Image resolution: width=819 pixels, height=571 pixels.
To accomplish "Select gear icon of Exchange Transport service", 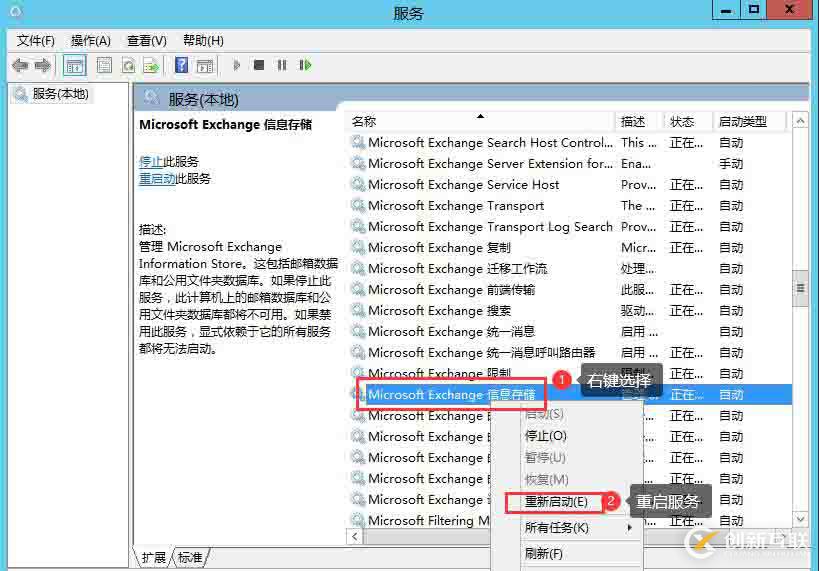I will pos(358,205).
